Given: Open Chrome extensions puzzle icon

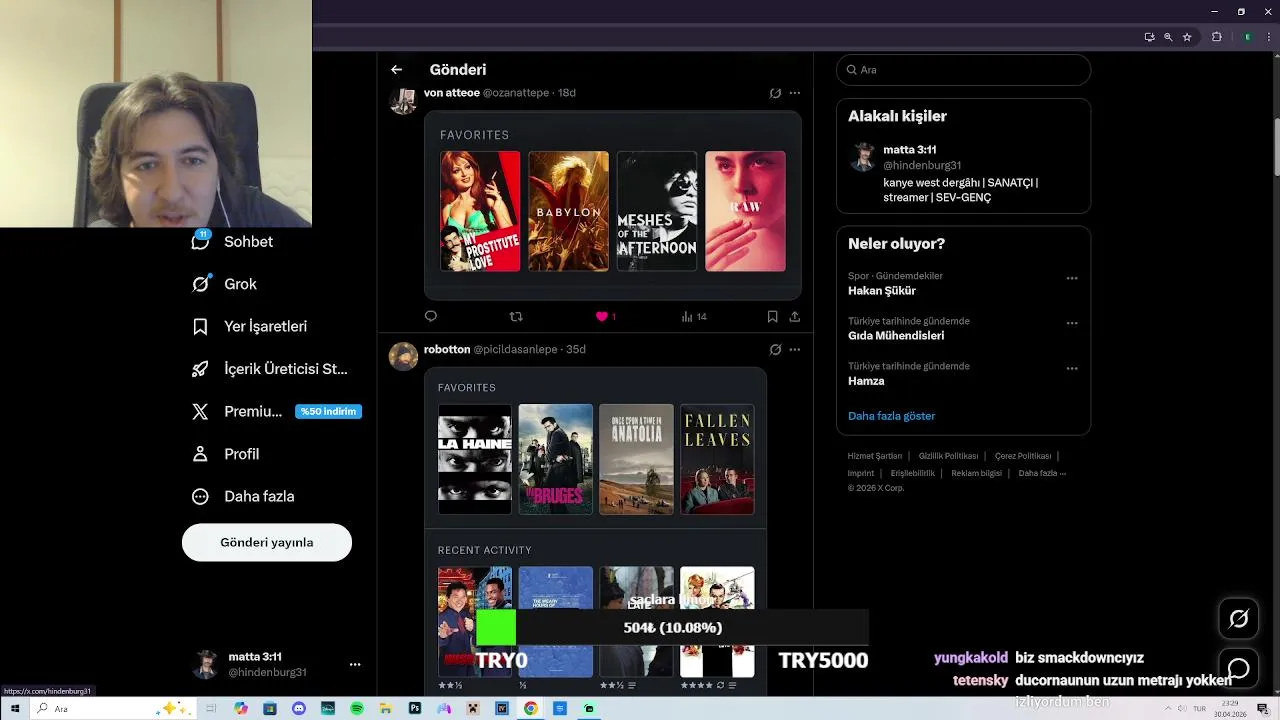Looking at the screenshot, I should [1217, 37].
